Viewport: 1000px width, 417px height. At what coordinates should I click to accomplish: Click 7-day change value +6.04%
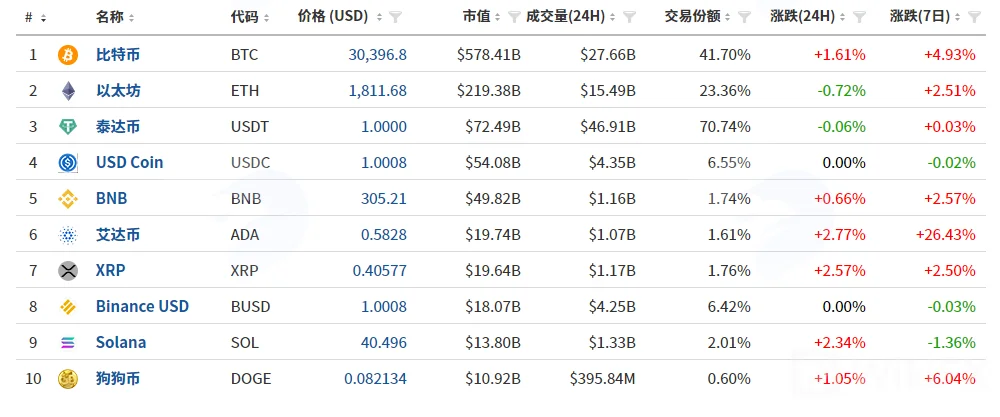(x=950, y=379)
